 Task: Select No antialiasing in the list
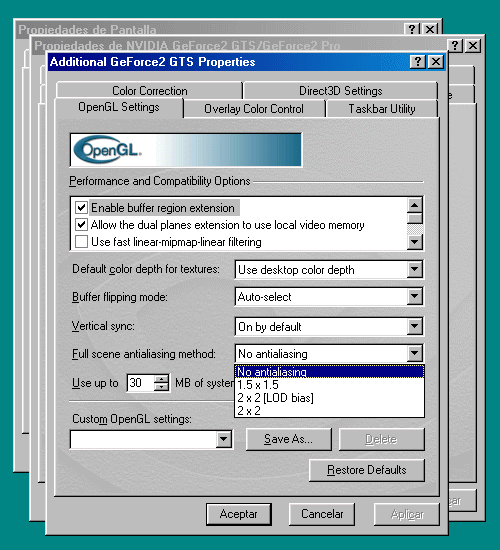coord(329,371)
